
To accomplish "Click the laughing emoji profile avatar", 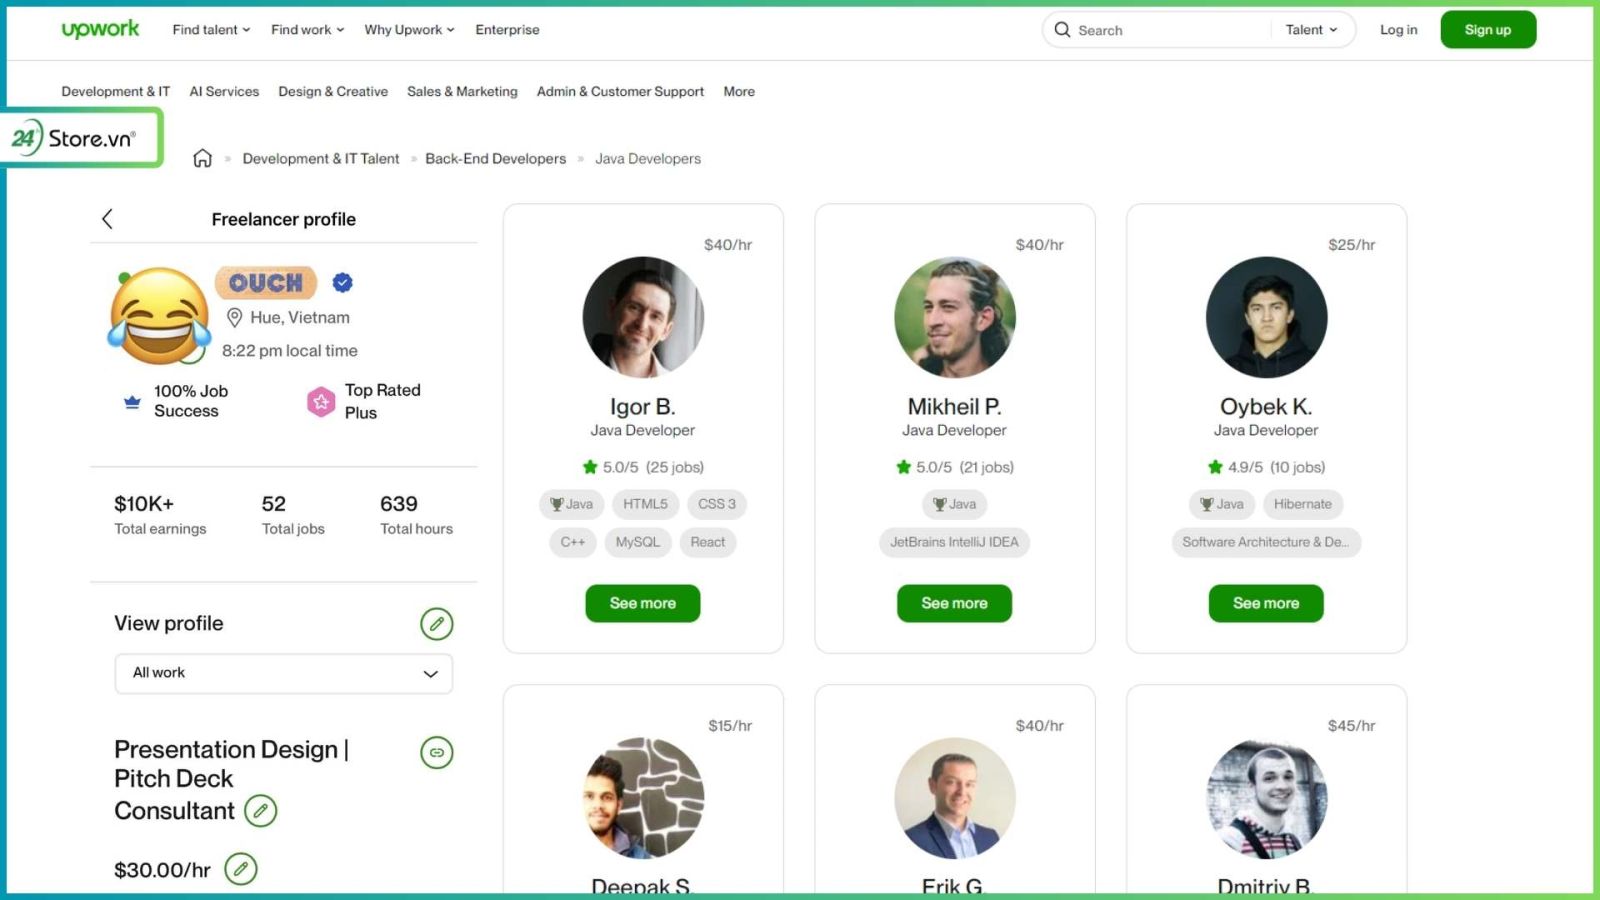I will pos(159,316).
